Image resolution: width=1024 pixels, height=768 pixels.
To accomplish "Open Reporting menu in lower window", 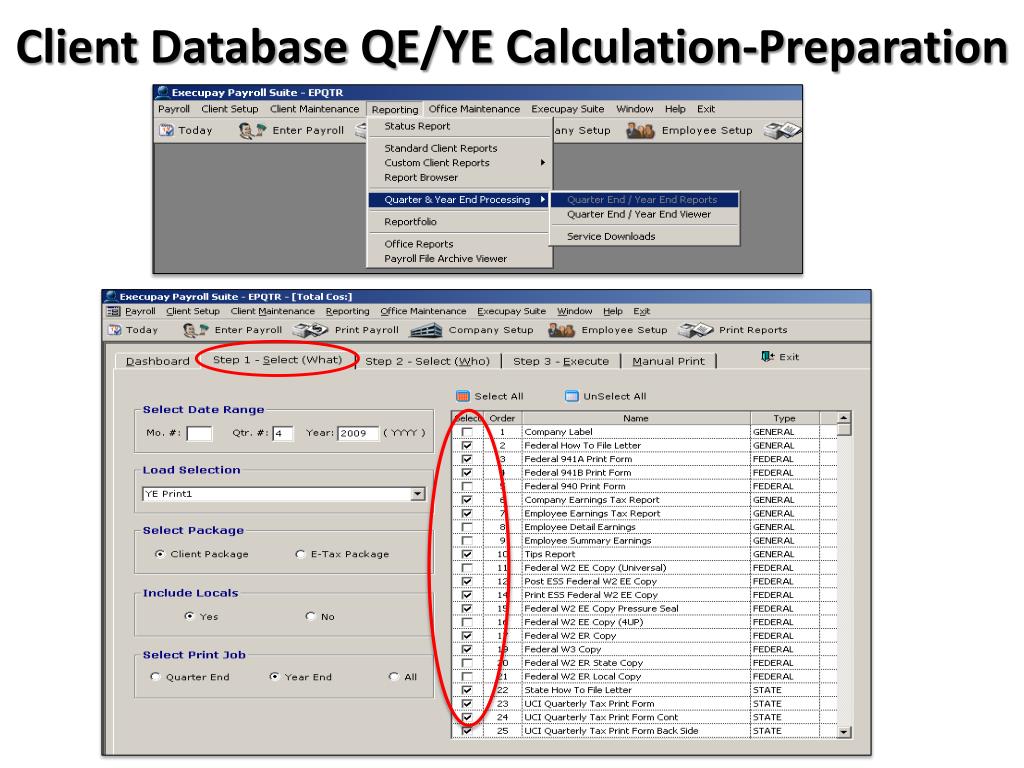I will [347, 312].
